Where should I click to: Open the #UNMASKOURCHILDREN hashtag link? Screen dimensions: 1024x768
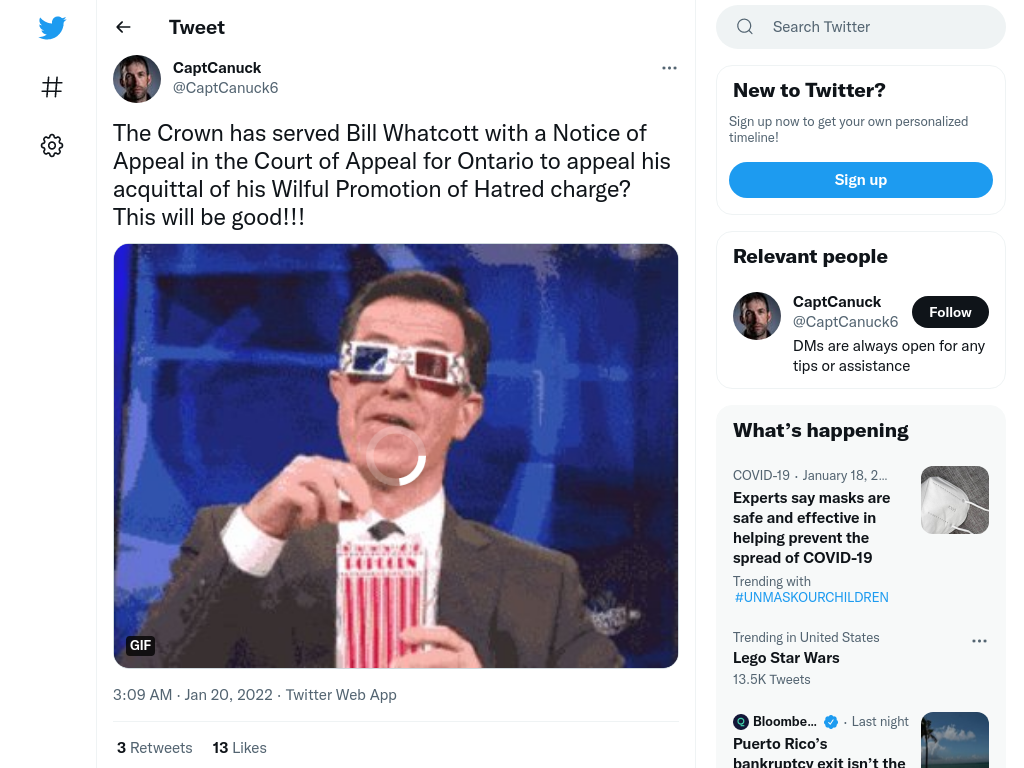tap(811, 597)
